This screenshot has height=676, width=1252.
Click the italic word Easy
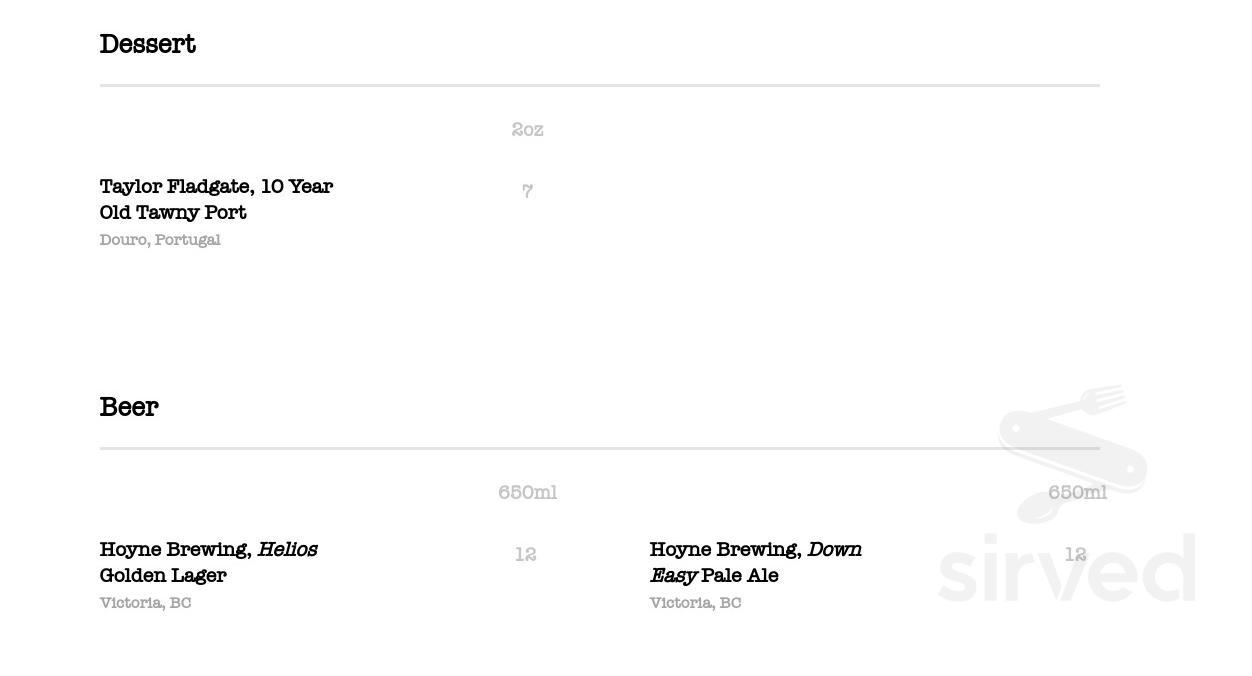[673, 576]
